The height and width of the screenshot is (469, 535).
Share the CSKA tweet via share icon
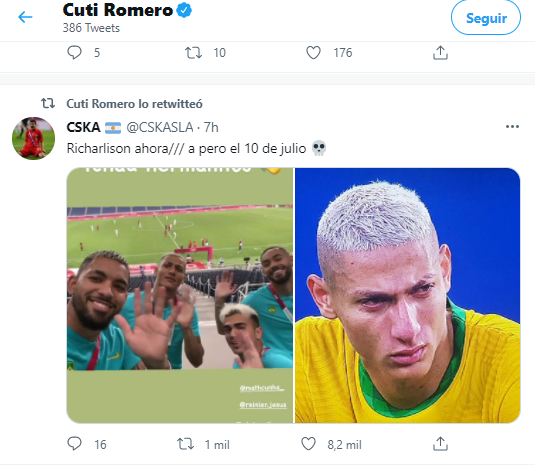(440, 444)
